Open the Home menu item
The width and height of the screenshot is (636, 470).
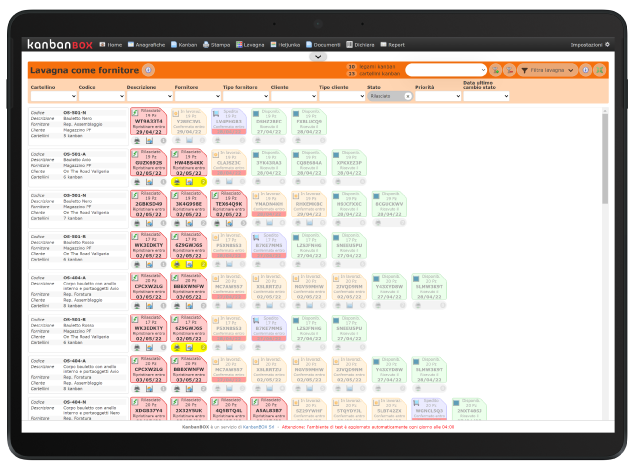113,45
